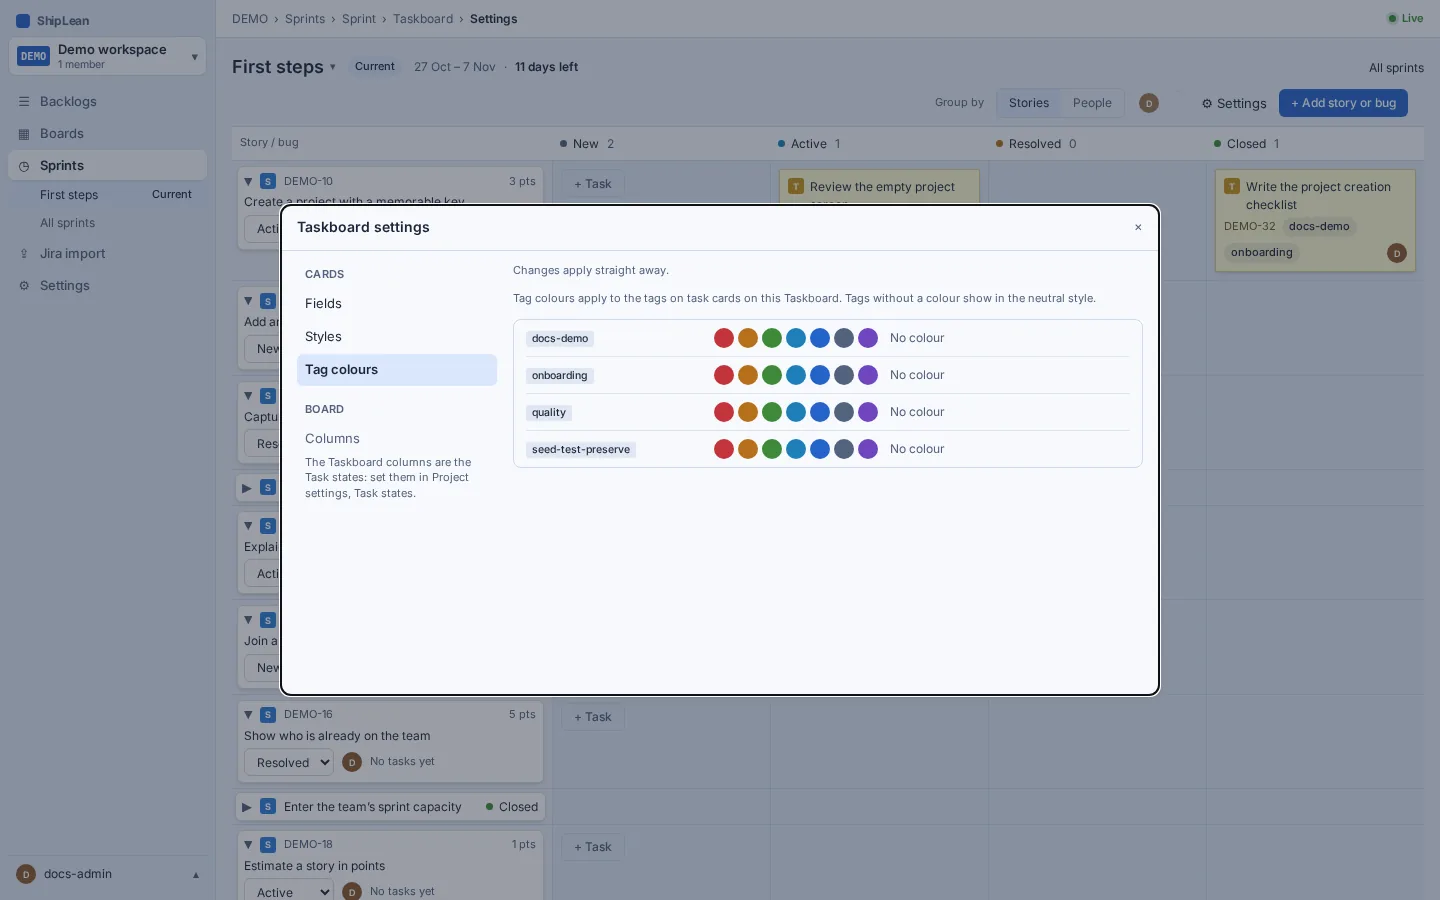Click task icon on Write the project creation checklist
1440x900 pixels.
[1232, 186]
